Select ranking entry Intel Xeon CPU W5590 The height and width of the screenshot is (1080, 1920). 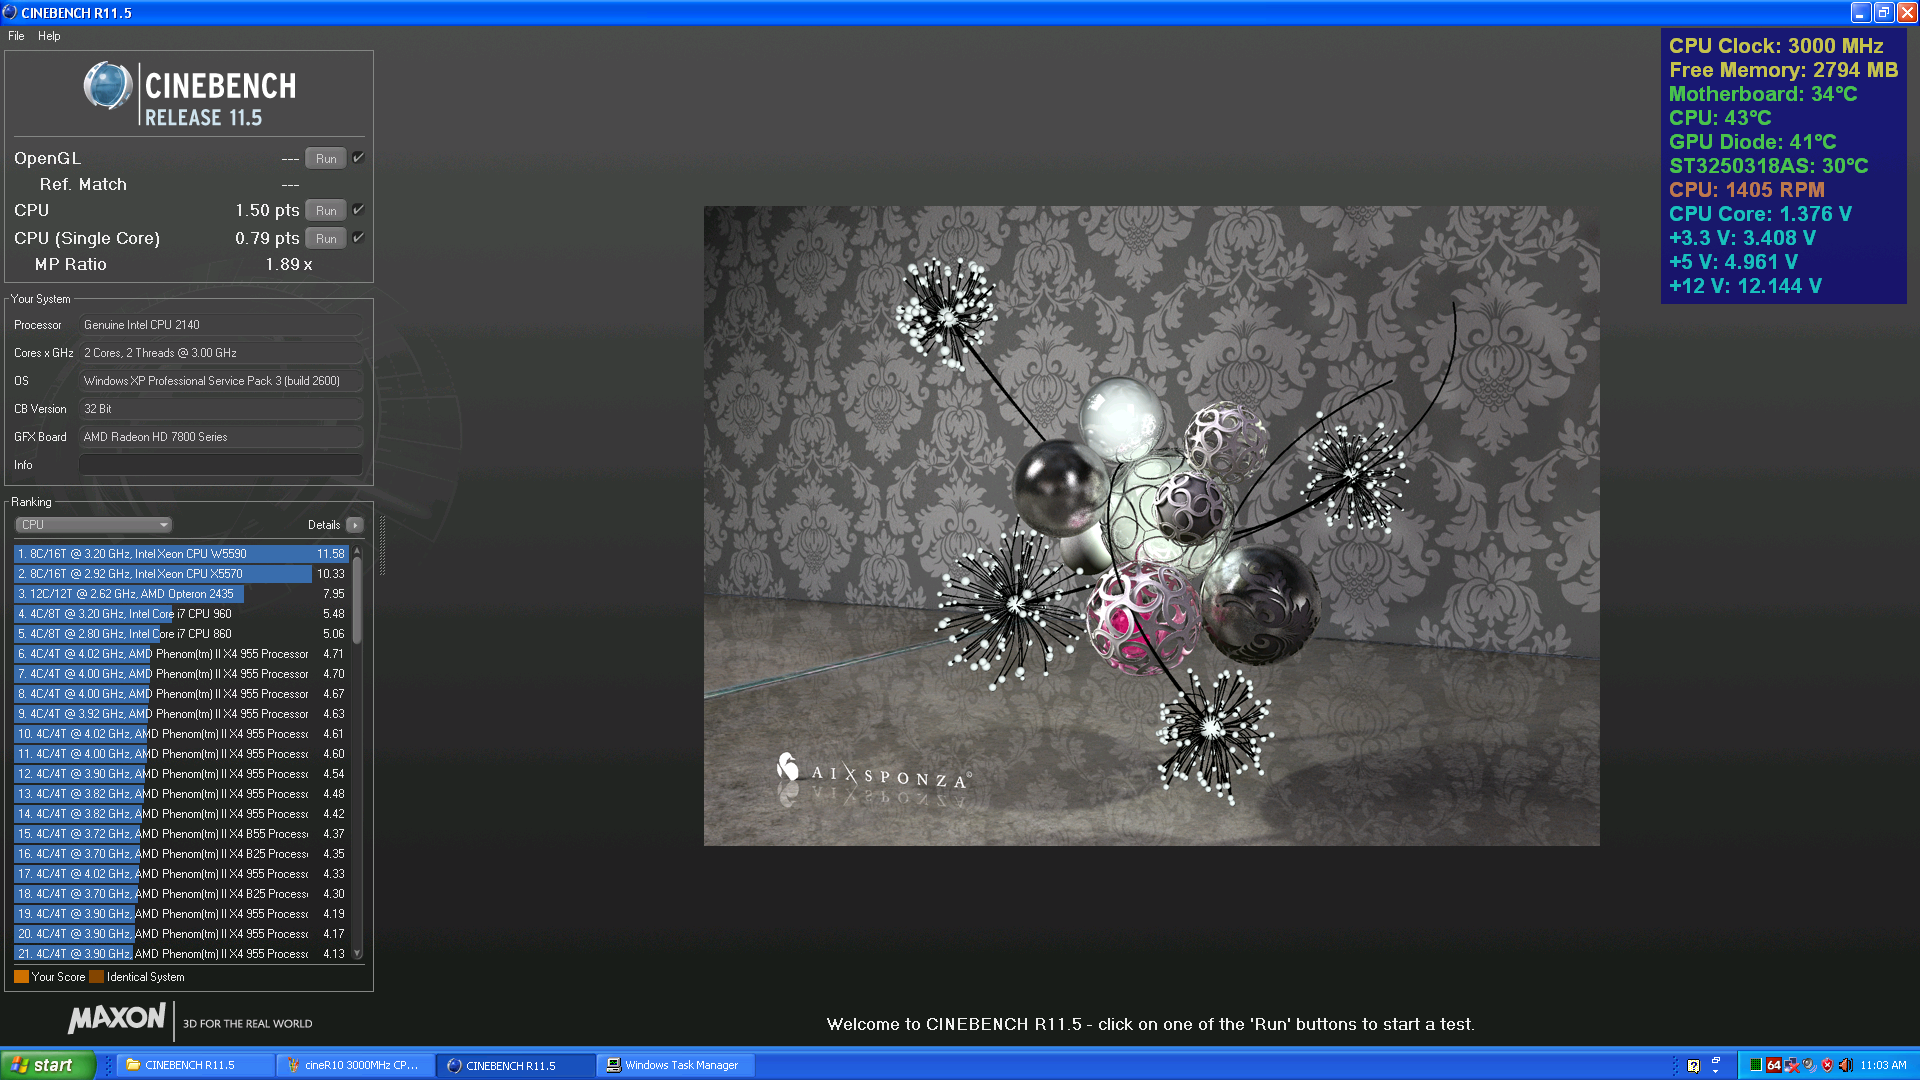point(181,554)
